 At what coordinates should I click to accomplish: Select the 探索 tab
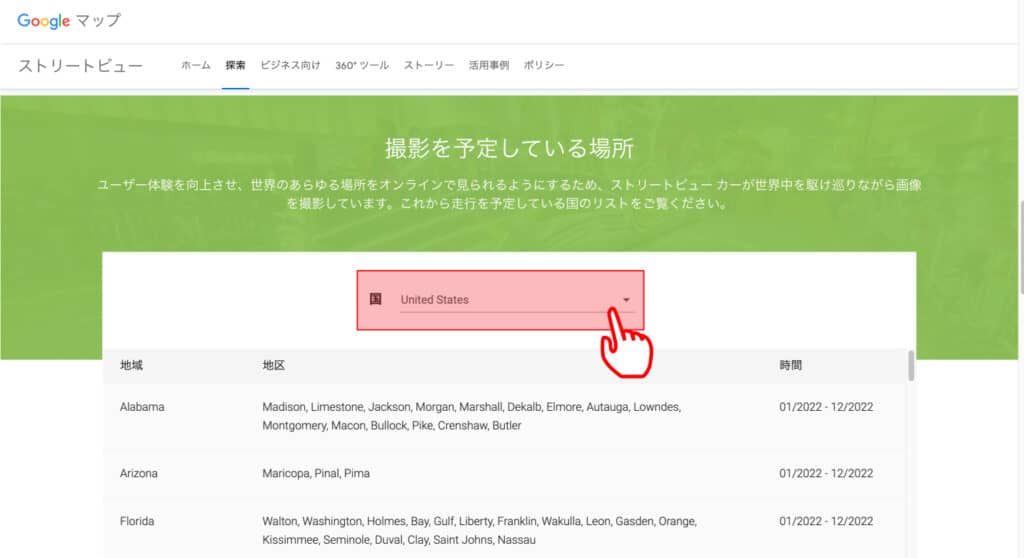[235, 65]
